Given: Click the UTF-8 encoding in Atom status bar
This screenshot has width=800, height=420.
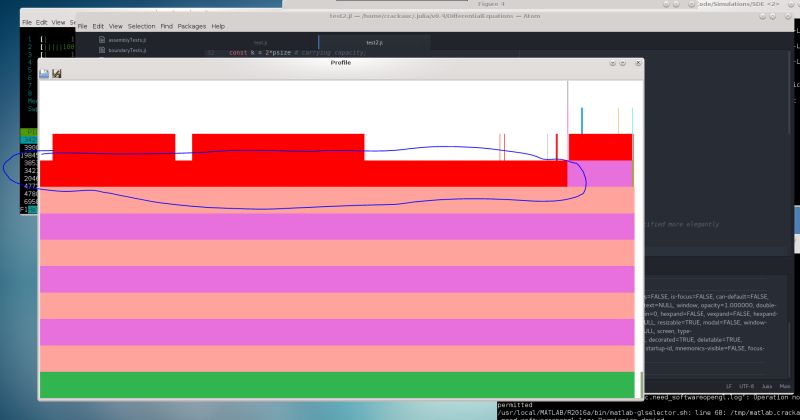Looking at the screenshot, I should click(746, 386).
